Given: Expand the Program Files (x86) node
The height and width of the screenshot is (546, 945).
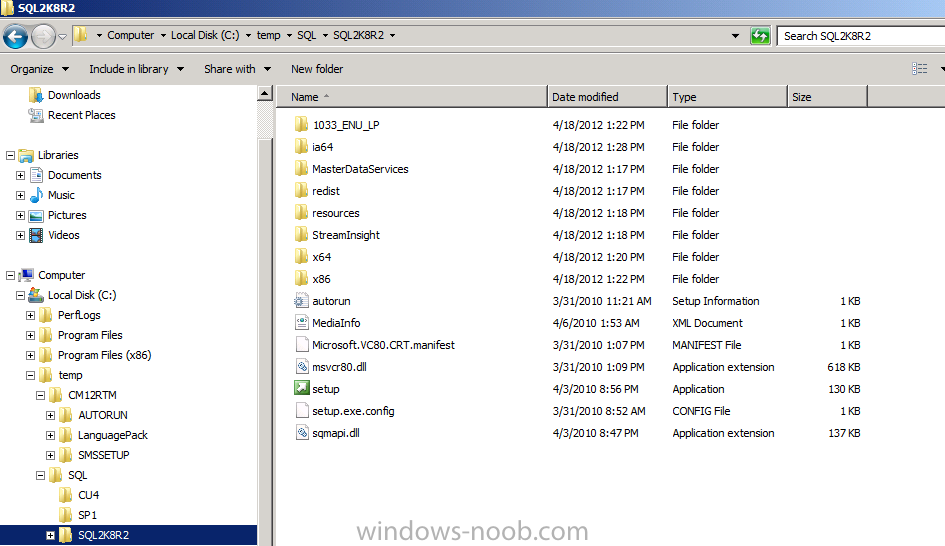Looking at the screenshot, I should (x=30, y=355).
